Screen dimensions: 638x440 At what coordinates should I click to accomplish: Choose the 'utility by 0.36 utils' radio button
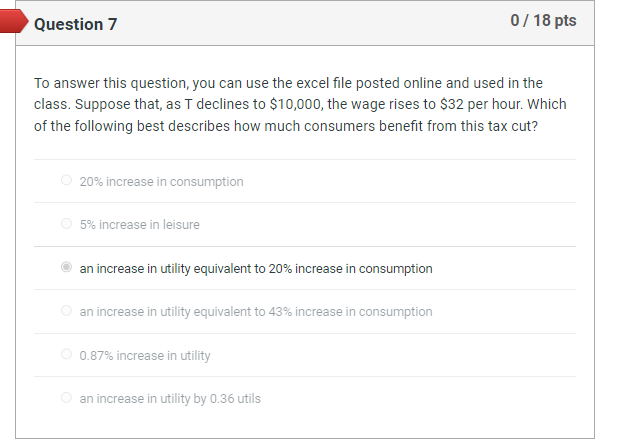66,398
